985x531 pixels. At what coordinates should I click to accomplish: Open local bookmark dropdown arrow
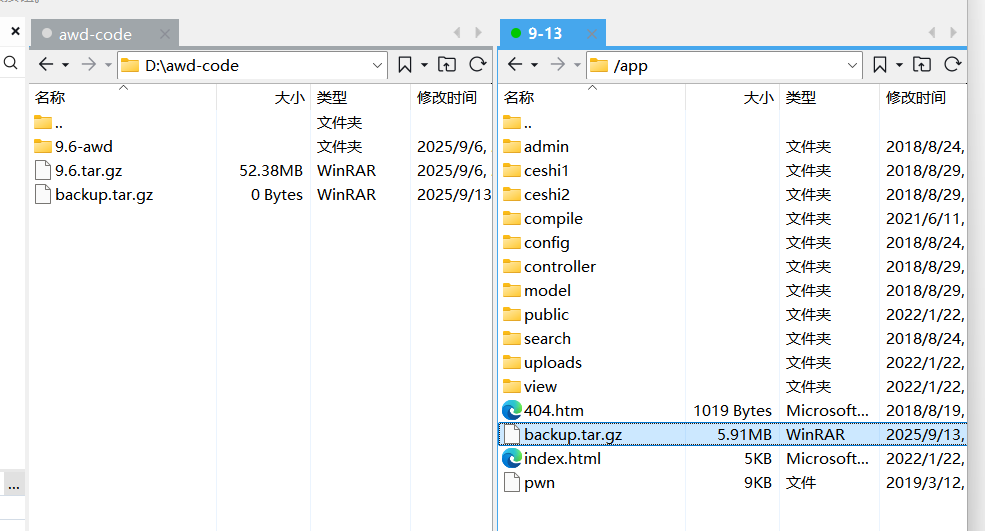point(424,65)
